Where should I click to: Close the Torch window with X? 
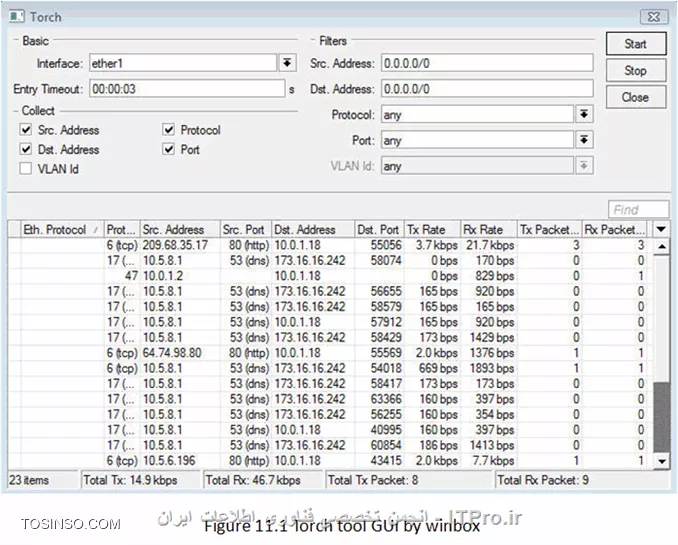(x=654, y=17)
